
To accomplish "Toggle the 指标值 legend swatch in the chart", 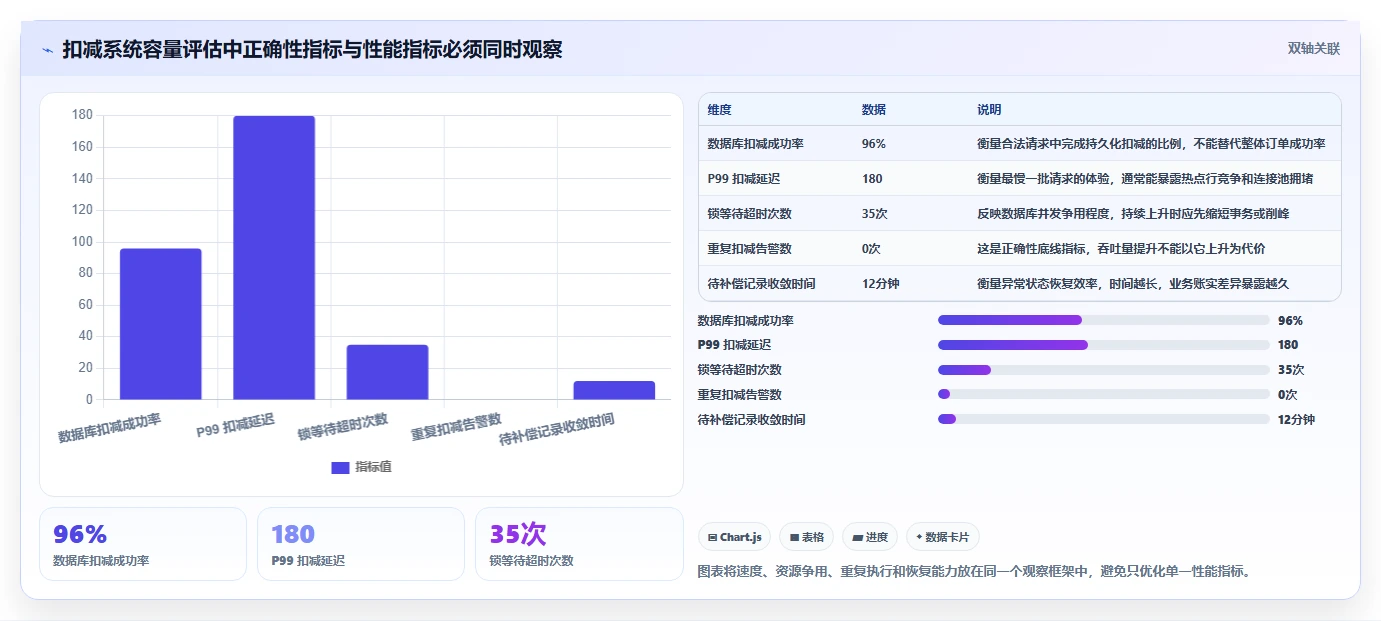I will [x=340, y=467].
